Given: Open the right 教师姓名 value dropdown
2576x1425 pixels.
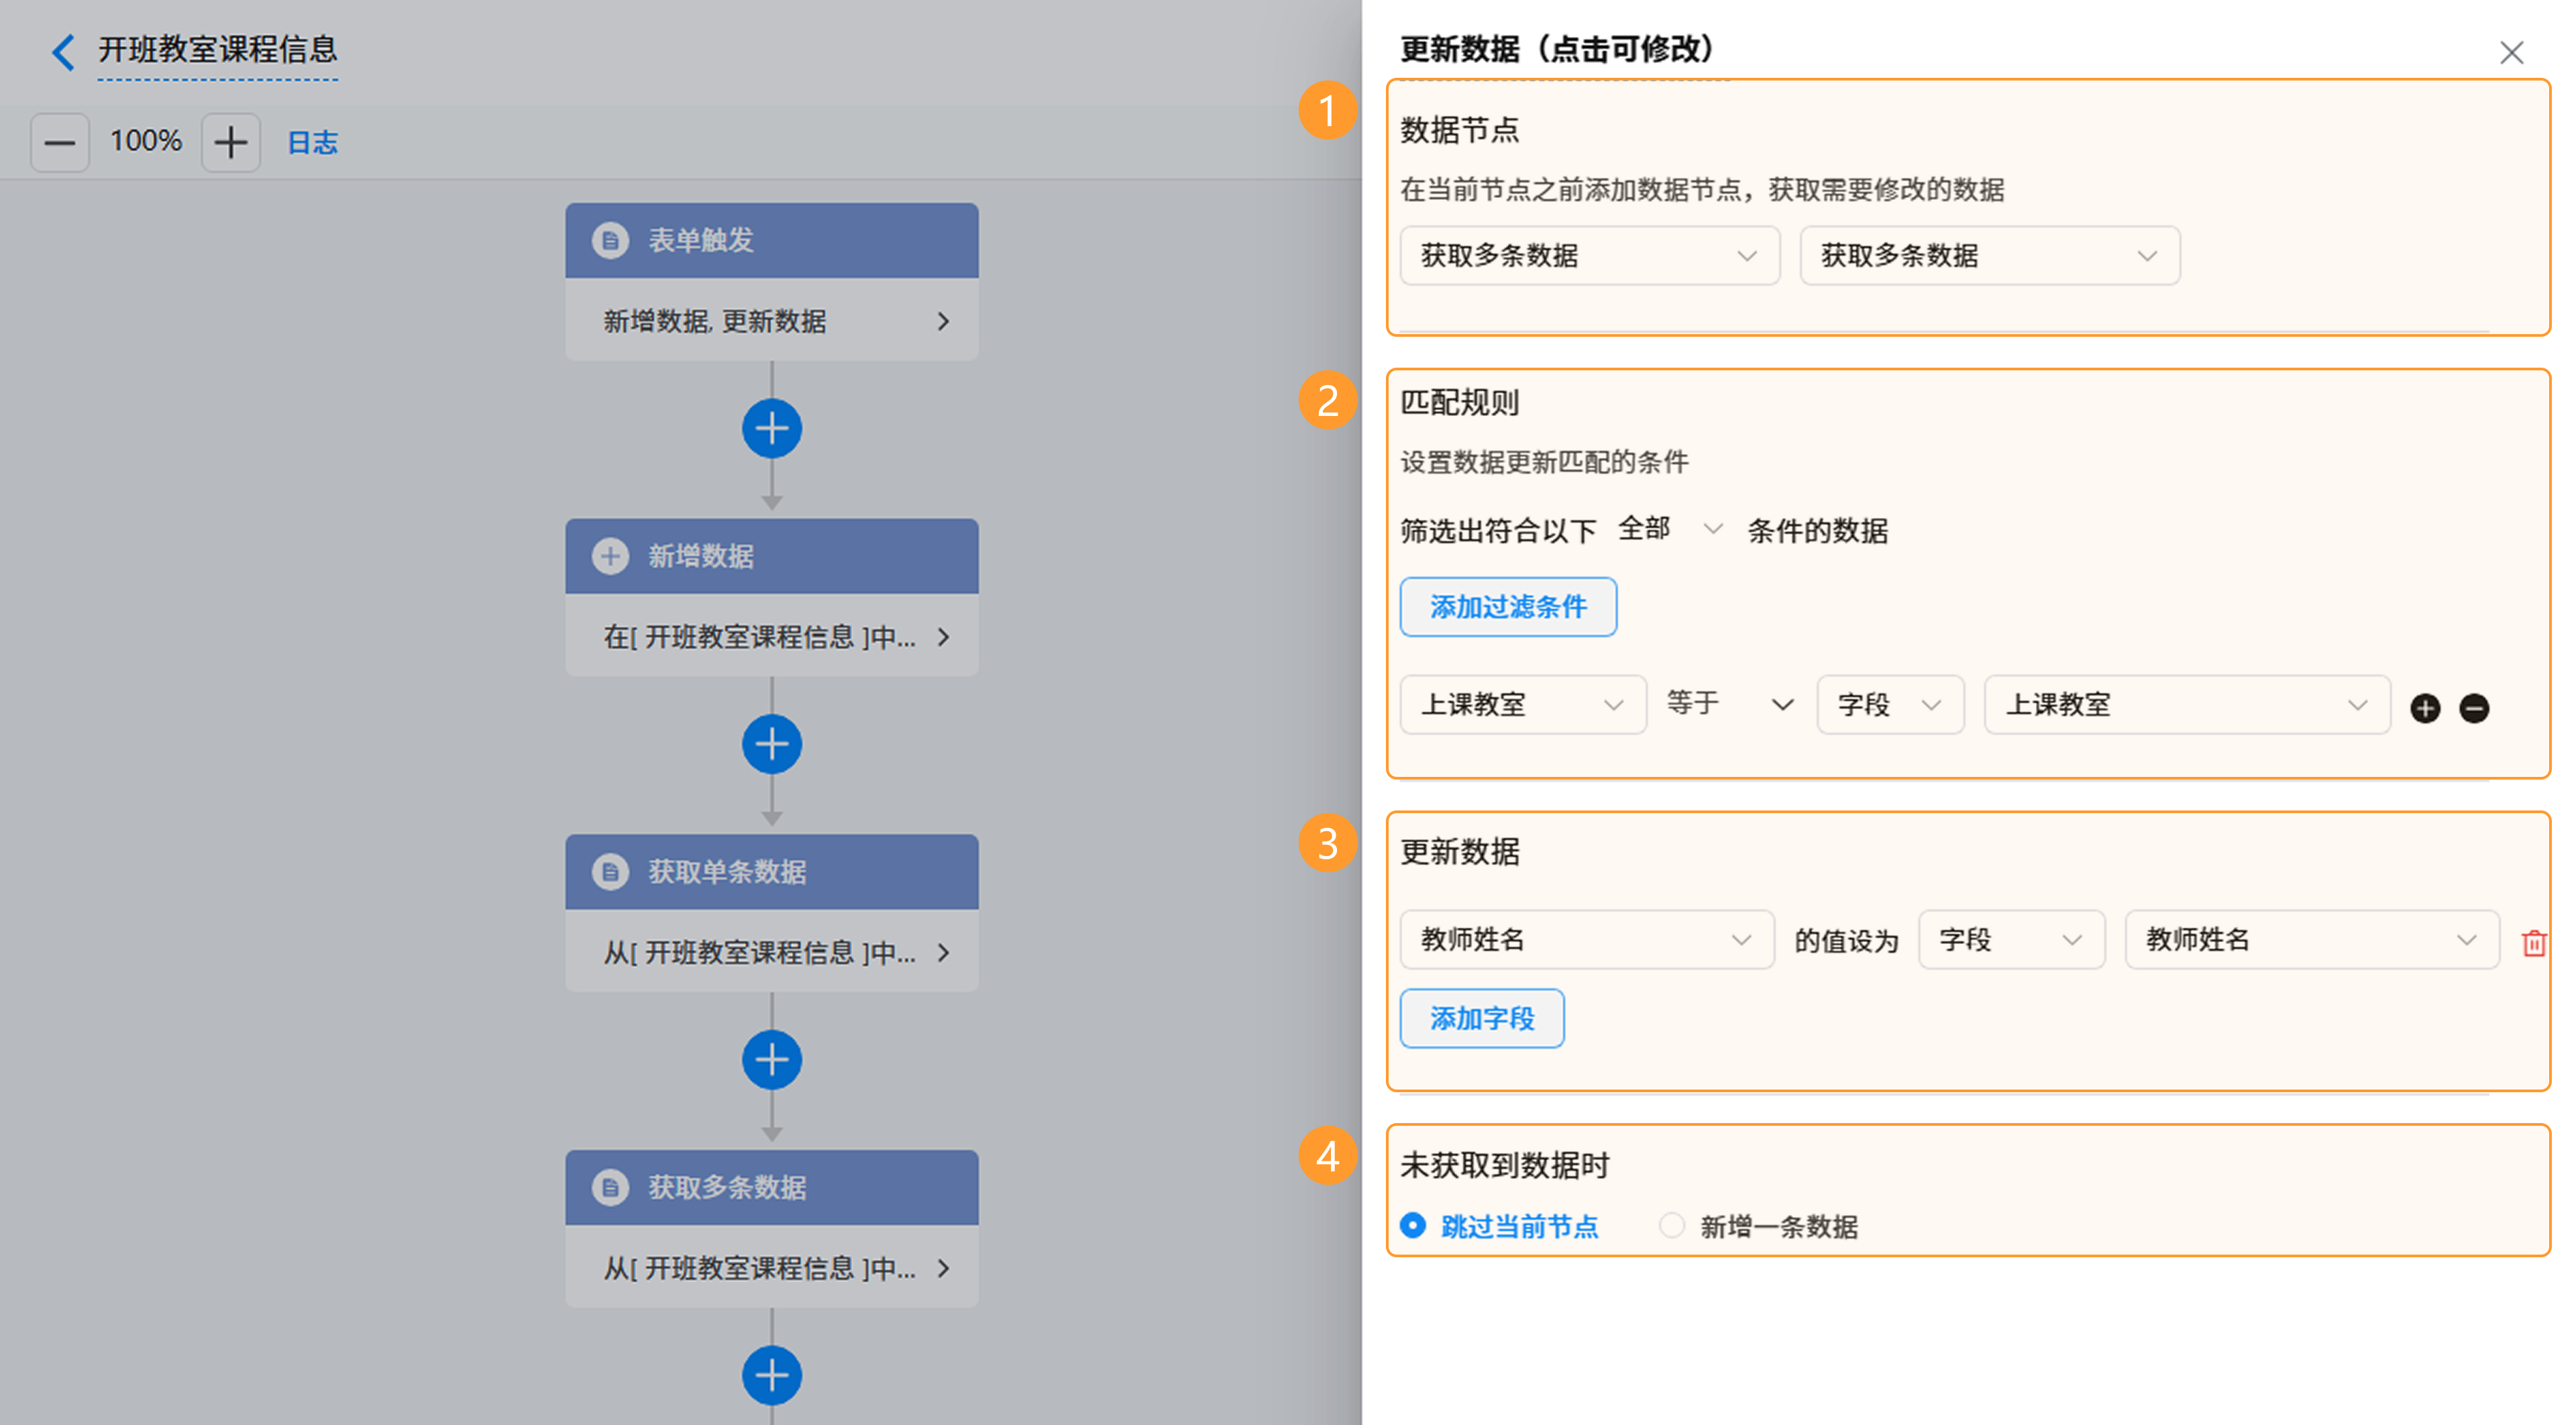Looking at the screenshot, I should coord(2312,940).
